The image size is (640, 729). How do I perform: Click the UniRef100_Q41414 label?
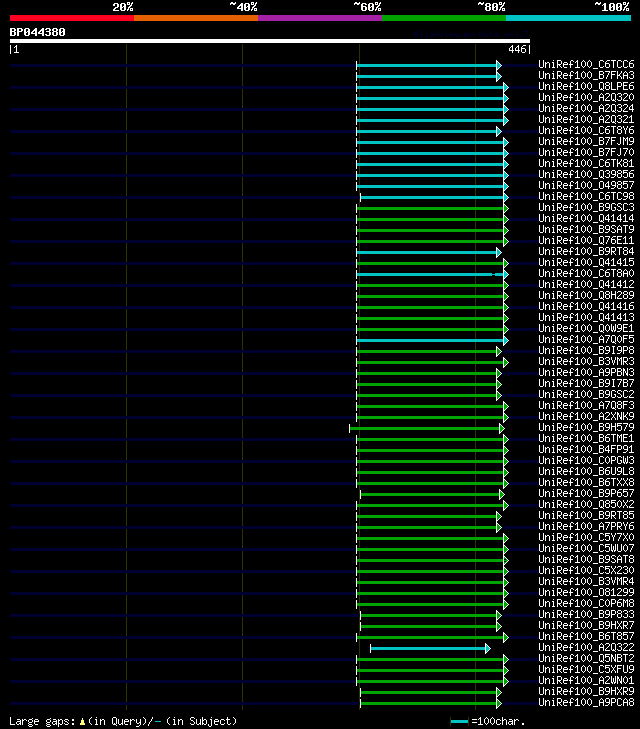(586, 219)
